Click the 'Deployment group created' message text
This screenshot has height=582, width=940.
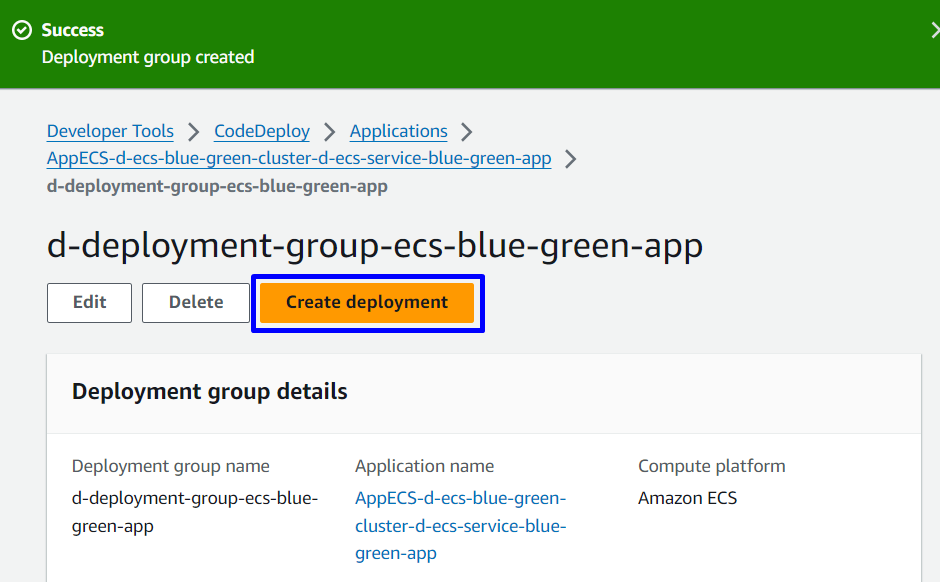tap(148, 57)
